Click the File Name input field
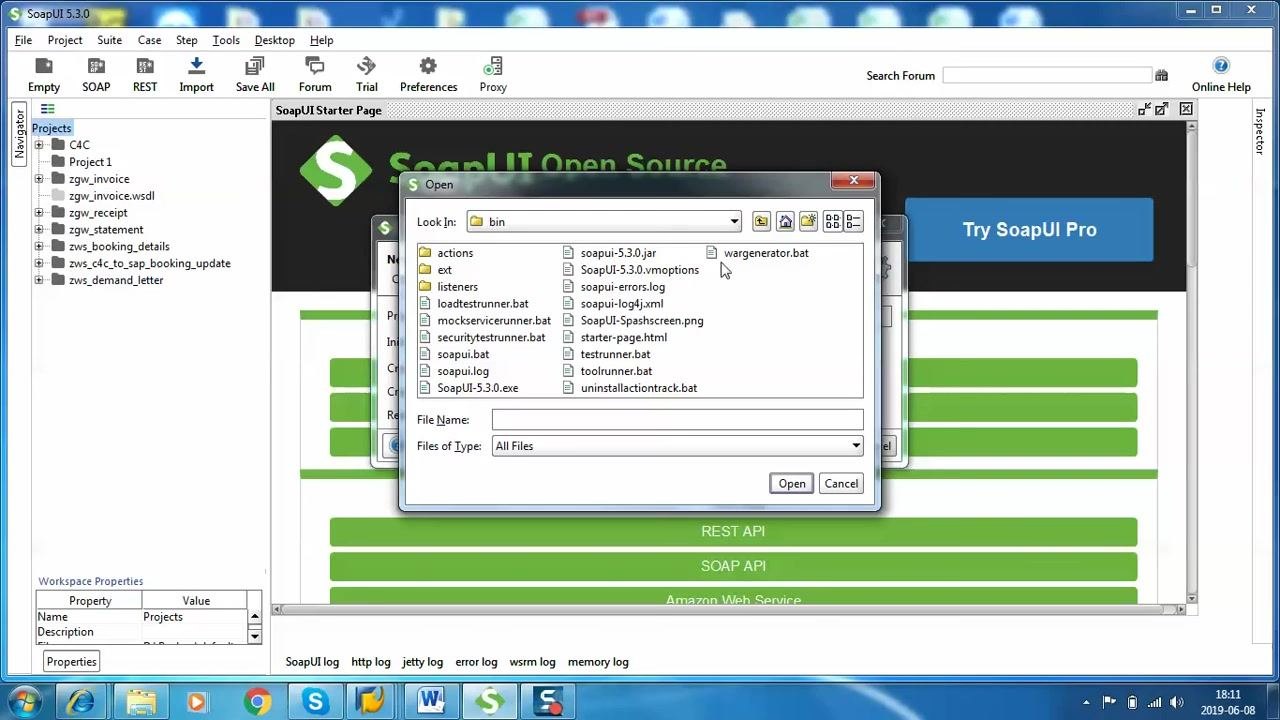Image resolution: width=1280 pixels, height=720 pixels. click(x=677, y=420)
